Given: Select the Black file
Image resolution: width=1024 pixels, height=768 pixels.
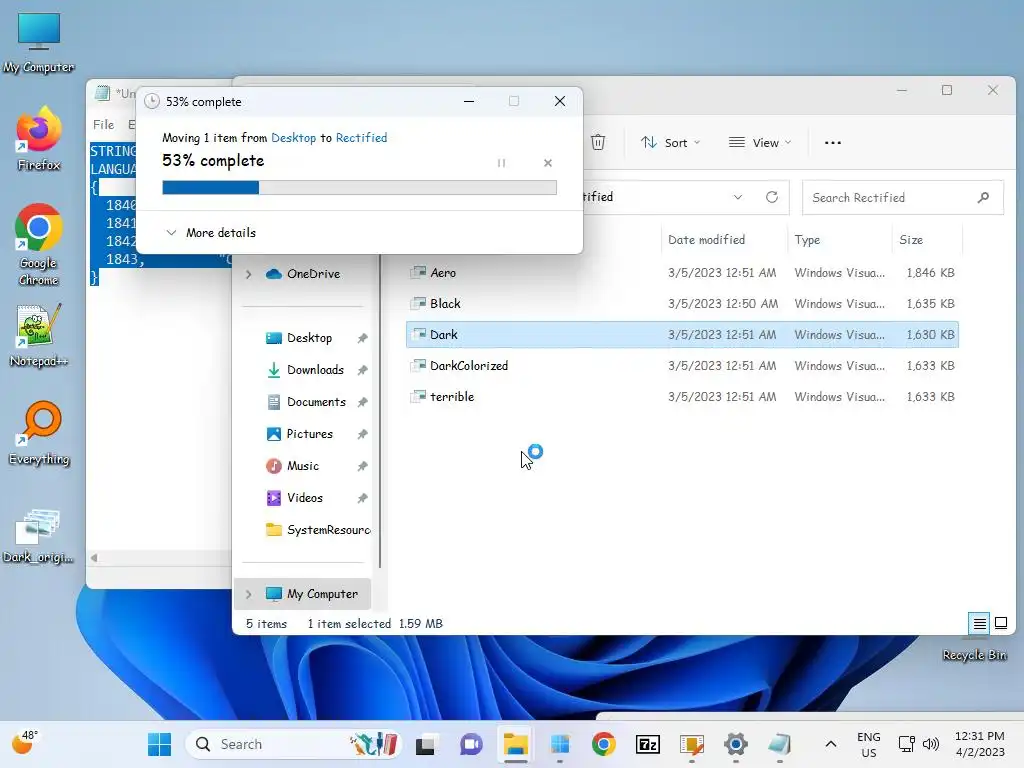Looking at the screenshot, I should (x=682, y=304).
